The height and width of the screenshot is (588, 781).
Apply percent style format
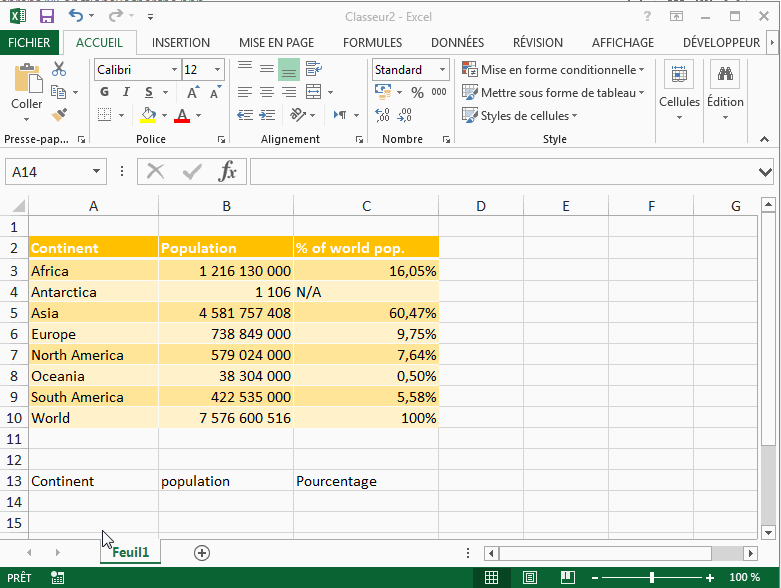pyautogui.click(x=417, y=93)
